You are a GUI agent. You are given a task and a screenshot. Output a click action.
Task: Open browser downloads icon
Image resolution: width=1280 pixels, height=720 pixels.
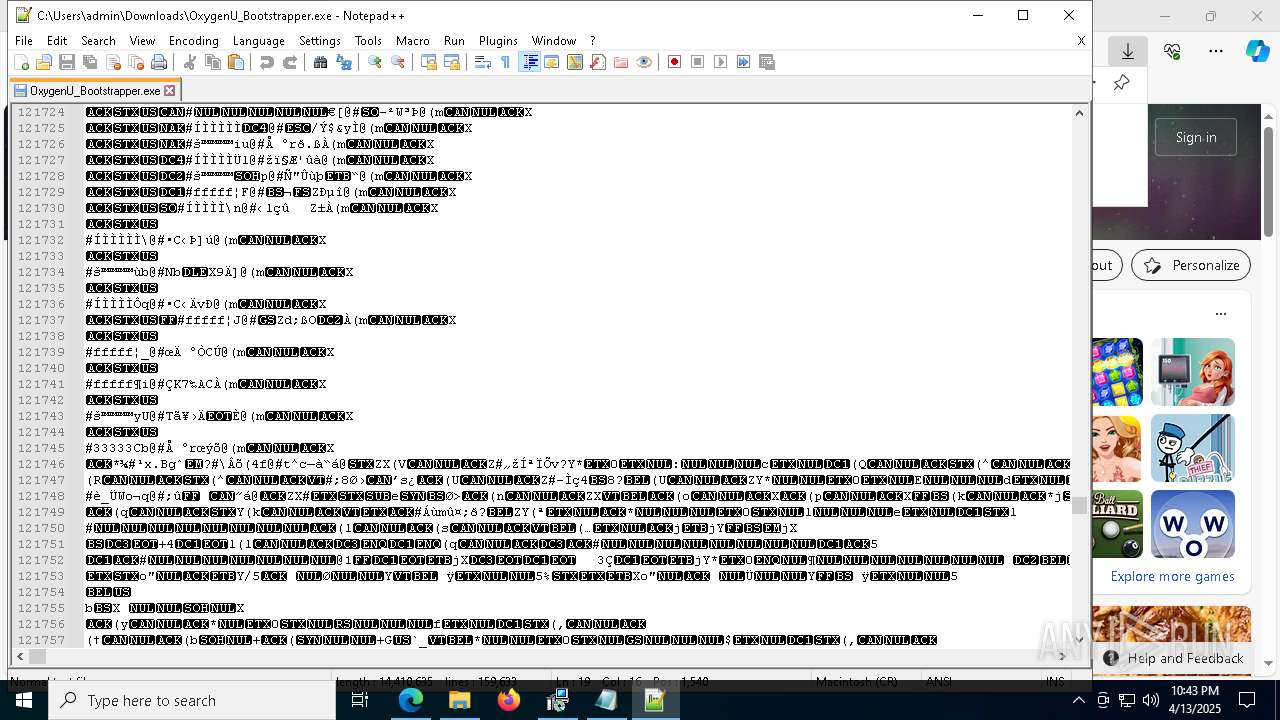(x=1128, y=51)
